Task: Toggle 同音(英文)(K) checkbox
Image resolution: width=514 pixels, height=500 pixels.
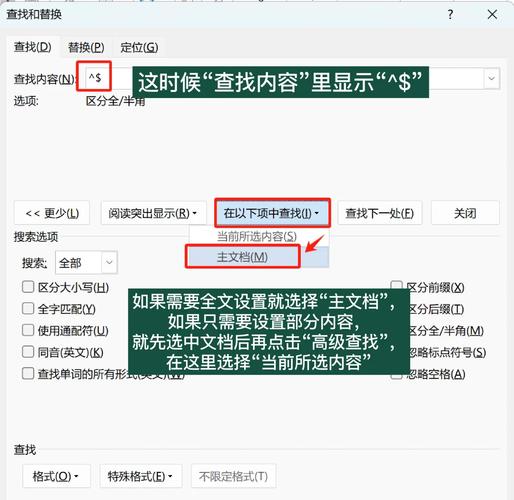Action: point(28,352)
